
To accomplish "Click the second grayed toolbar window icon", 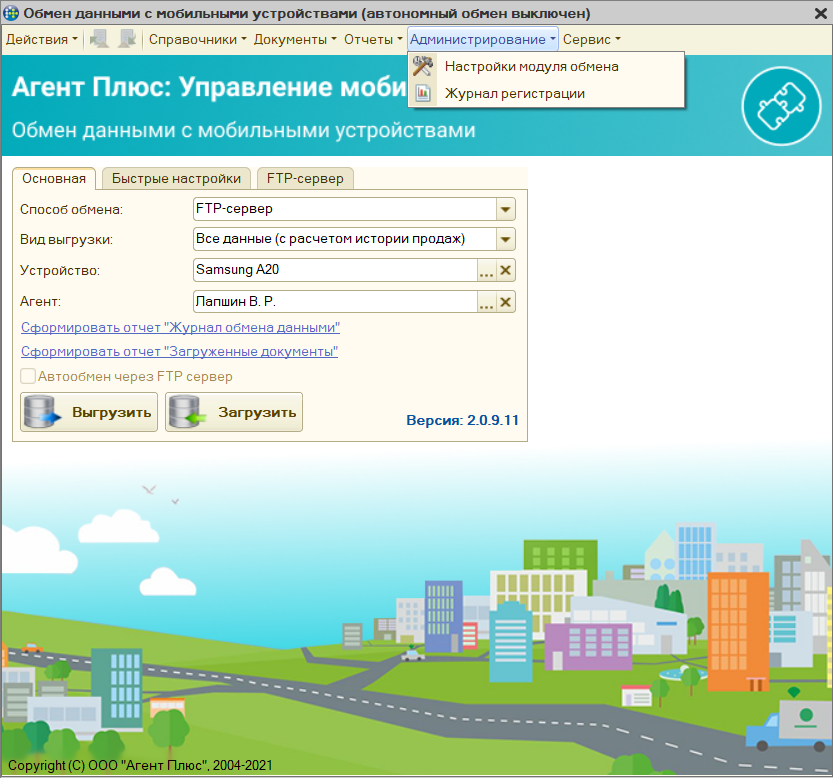I will coord(127,39).
